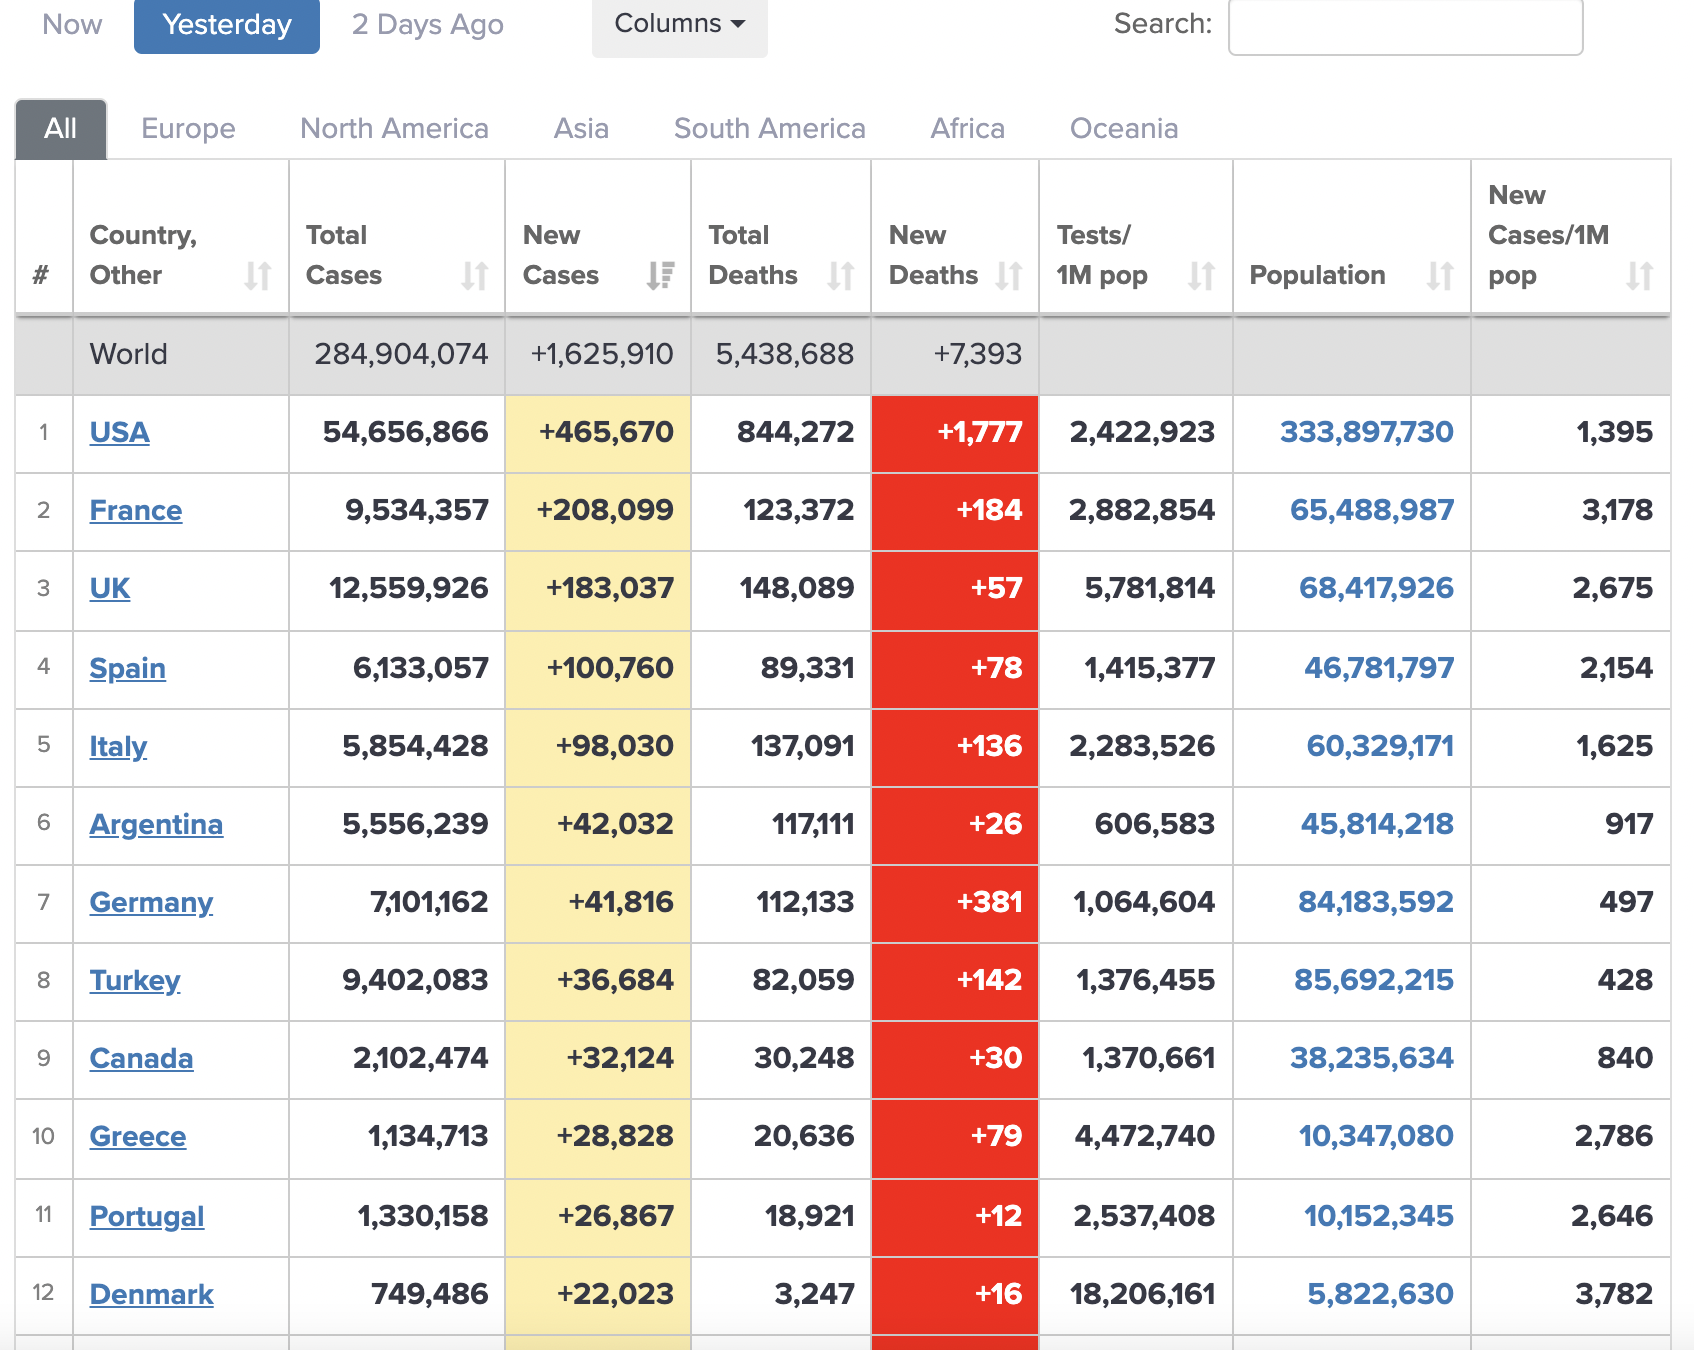This screenshot has height=1350, width=1694.
Task: Switch to 2 Days Ago view
Action: (x=427, y=25)
